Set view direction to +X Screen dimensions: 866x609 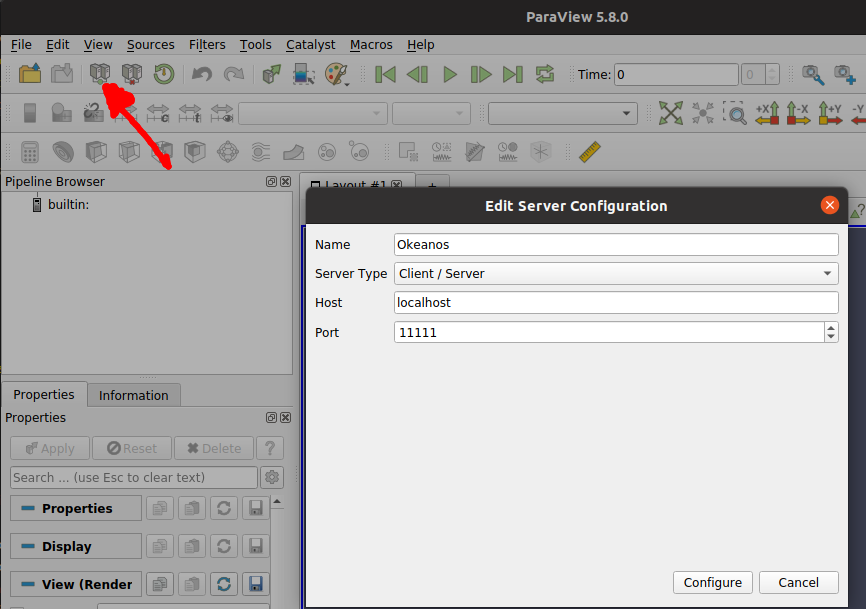pos(767,113)
